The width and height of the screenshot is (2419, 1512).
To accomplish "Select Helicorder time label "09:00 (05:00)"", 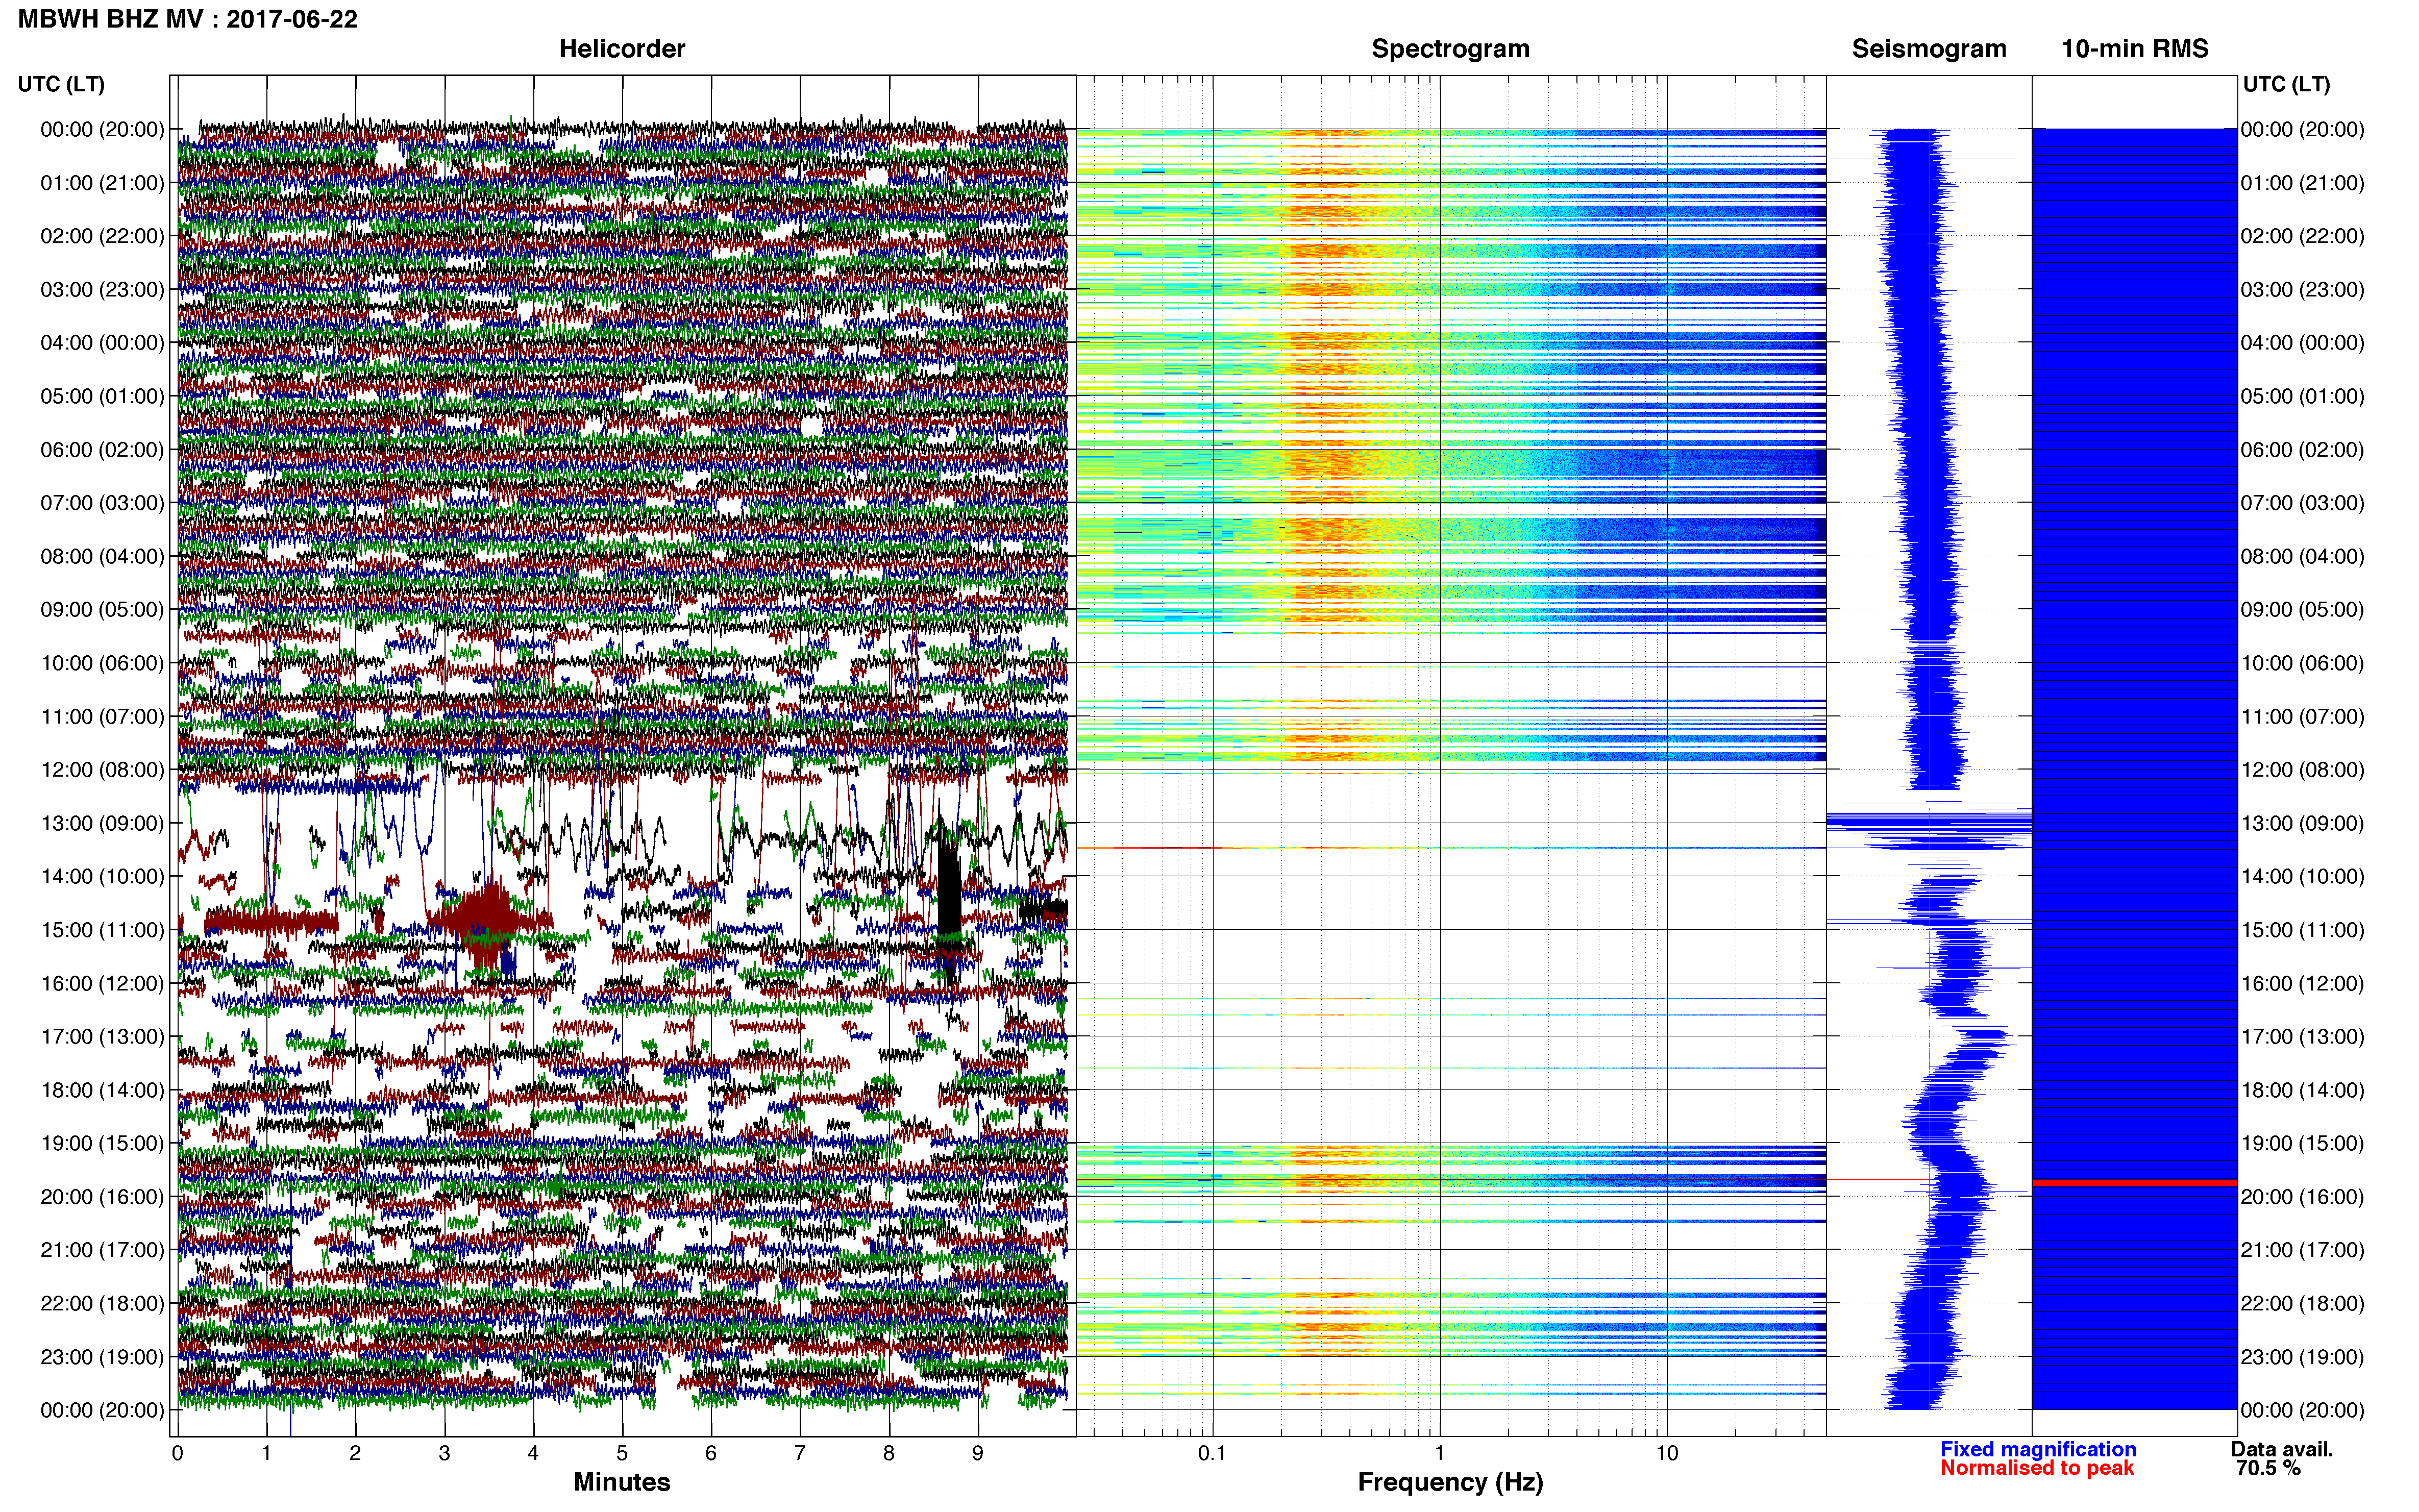I will pyautogui.click(x=102, y=610).
